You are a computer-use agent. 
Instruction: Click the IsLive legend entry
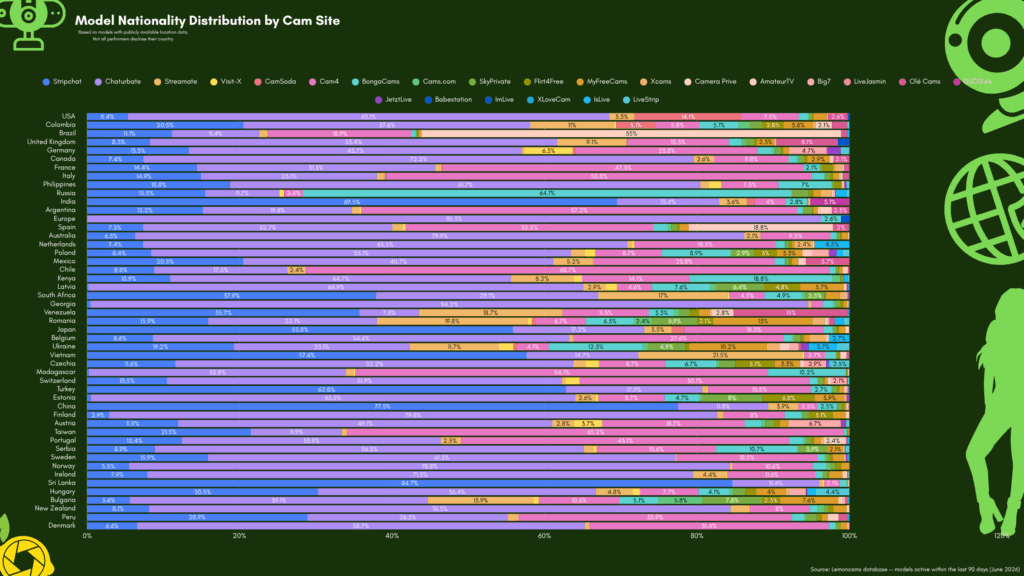(596, 100)
